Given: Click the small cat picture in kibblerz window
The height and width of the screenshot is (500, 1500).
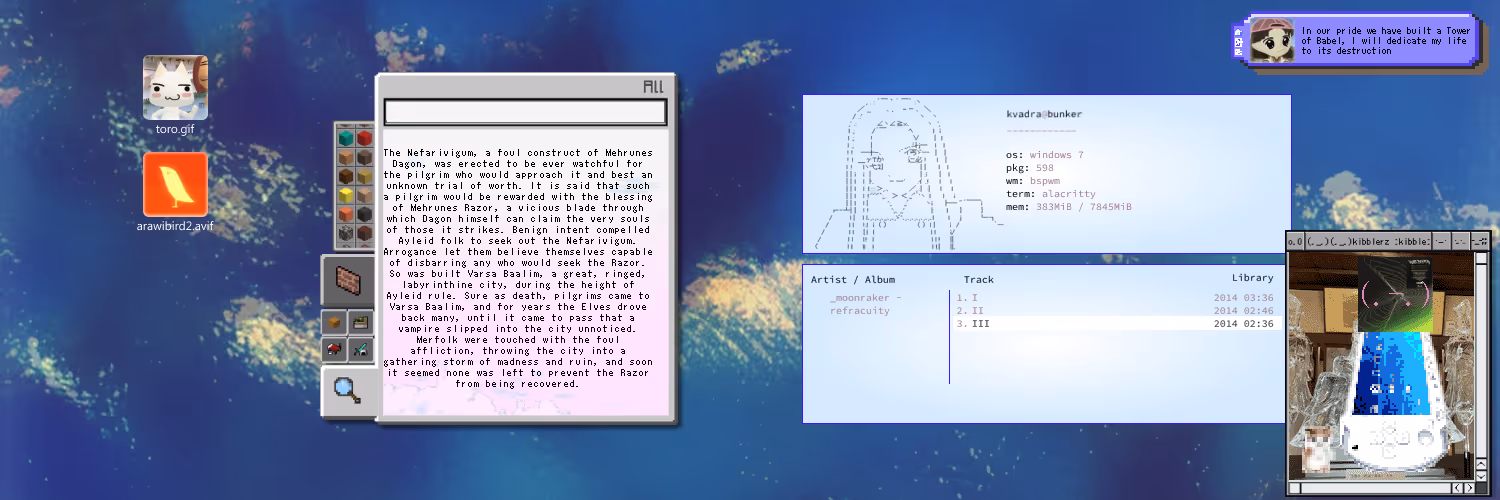Looking at the screenshot, I should pos(1318,449).
